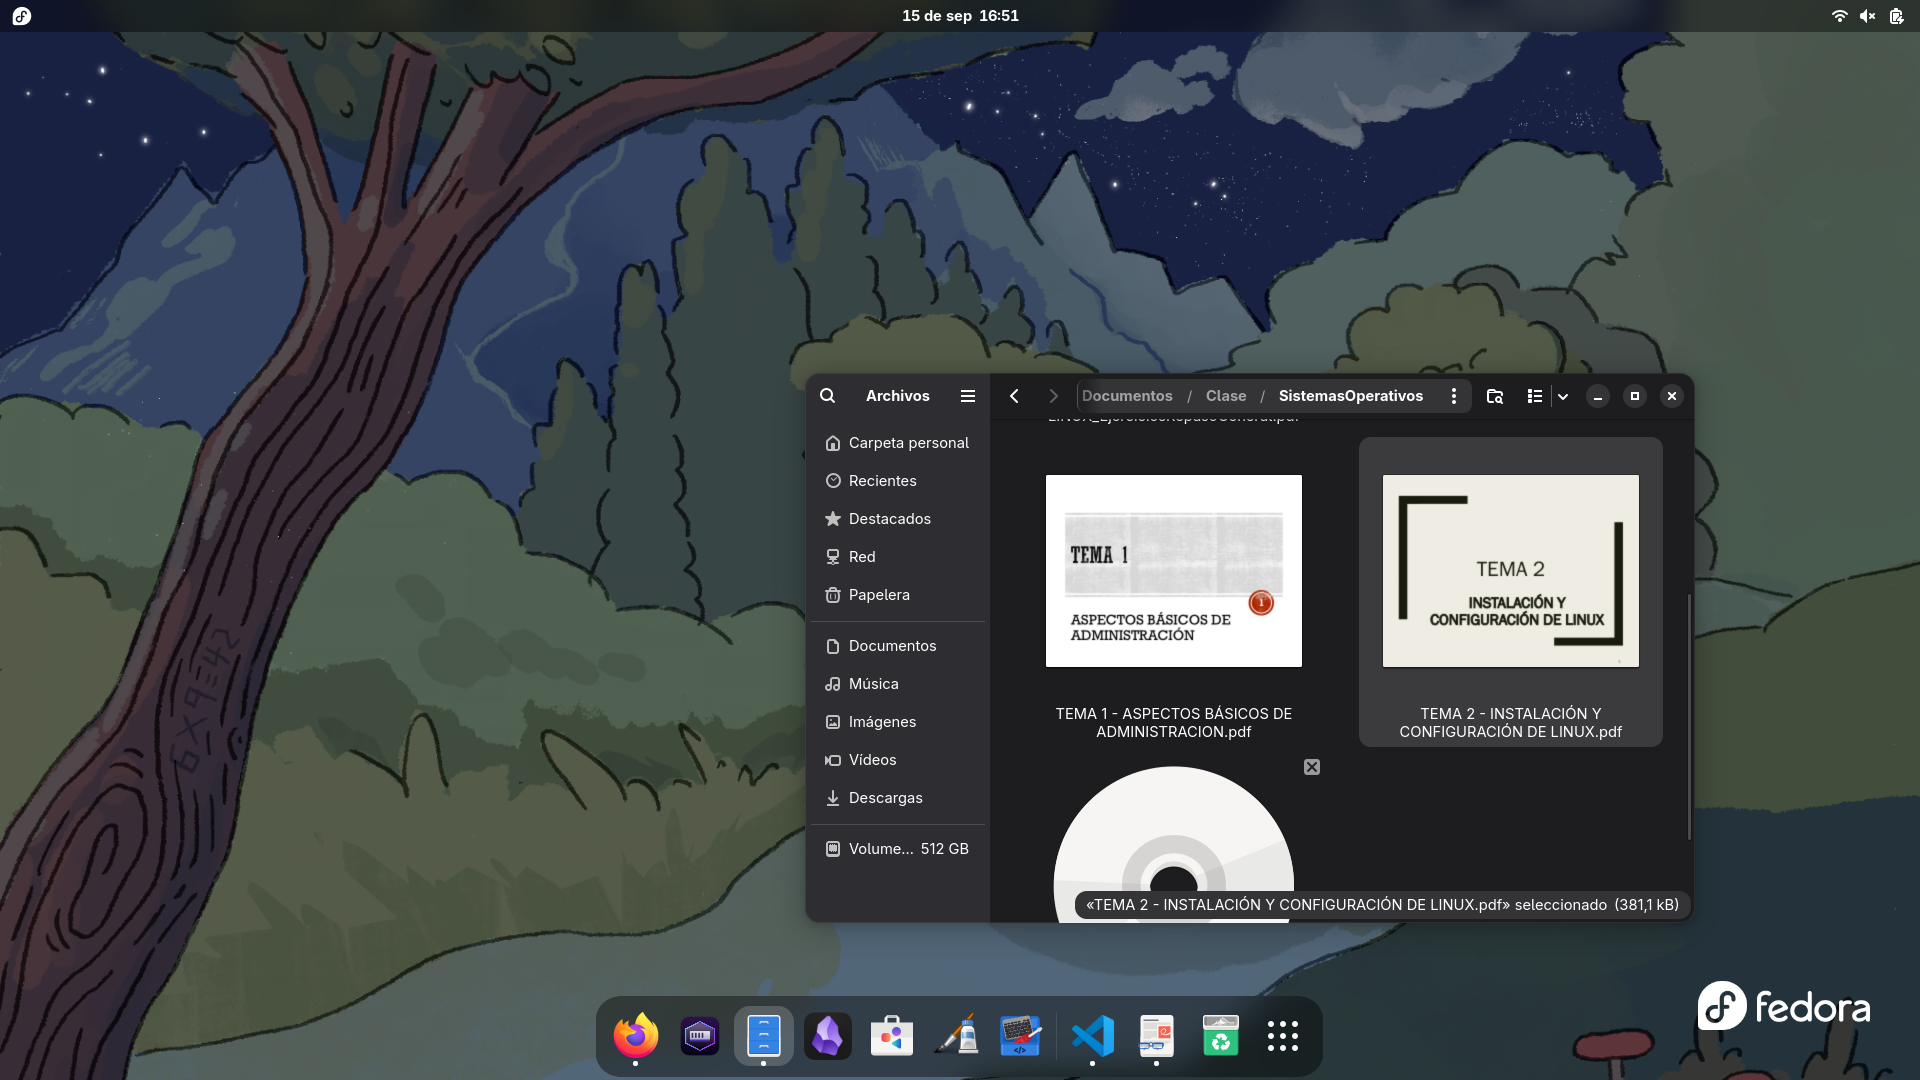
Task: Launch Visual Studio Code from the dock
Action: [x=1093, y=1036]
